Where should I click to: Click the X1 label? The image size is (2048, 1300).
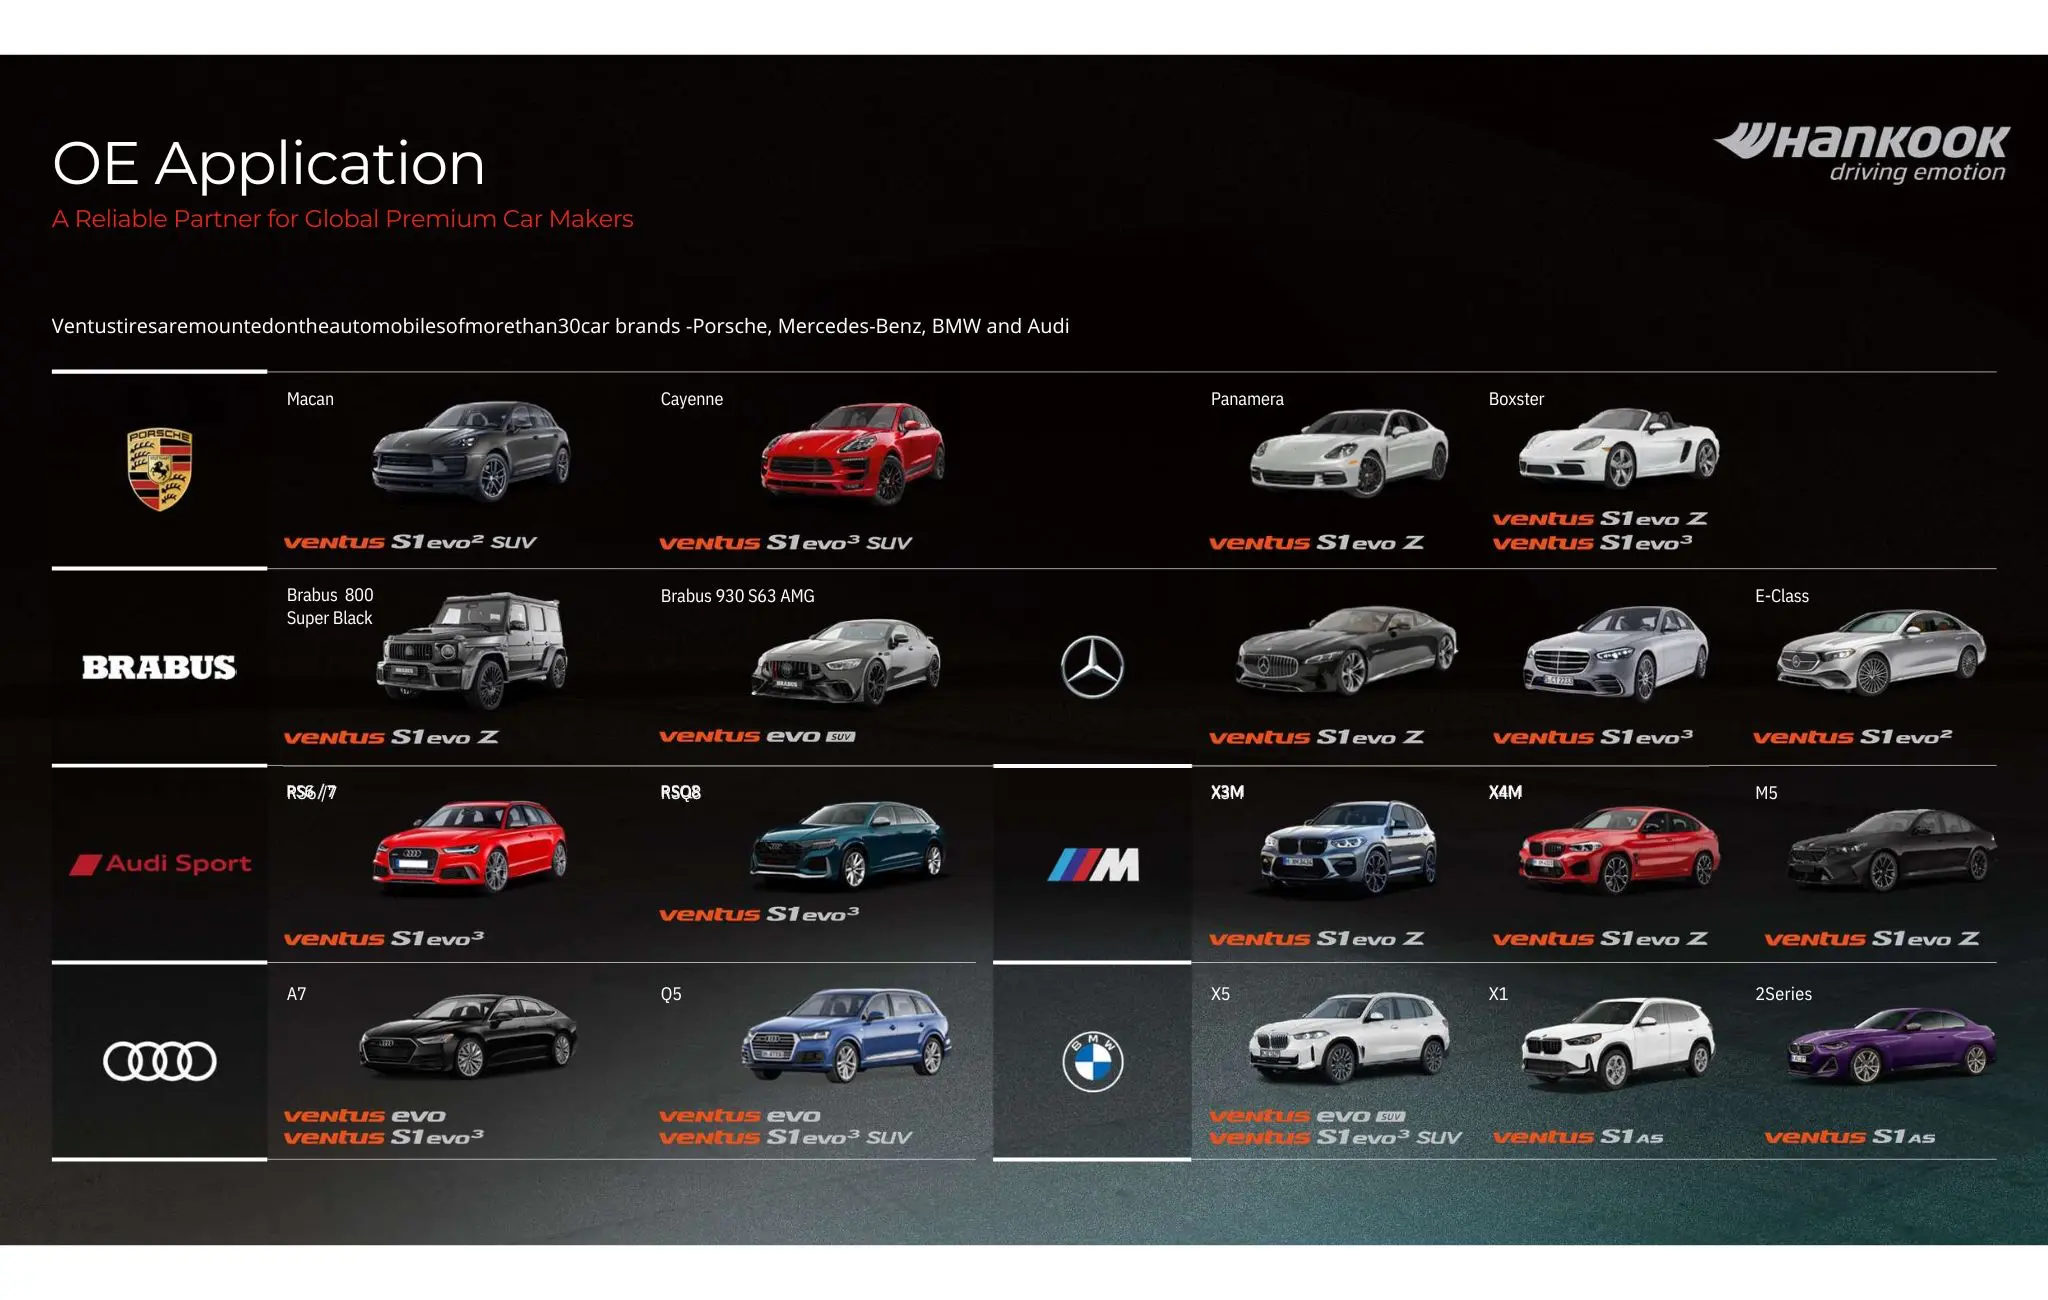coord(1498,994)
